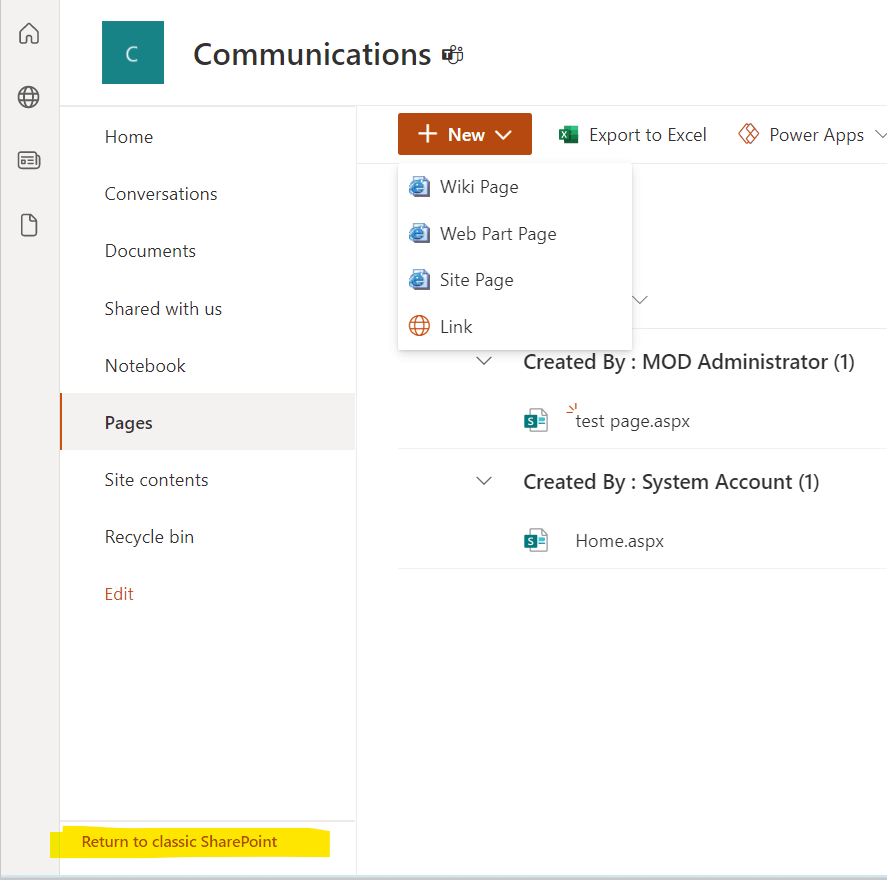Click the Excel icon next to Export to Excel
887x880 pixels.
point(568,134)
